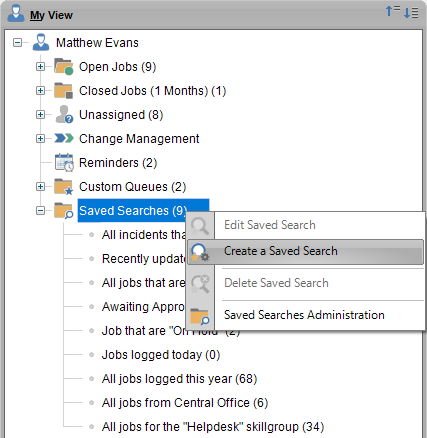Click the Reminders calendar icon

(x=64, y=163)
